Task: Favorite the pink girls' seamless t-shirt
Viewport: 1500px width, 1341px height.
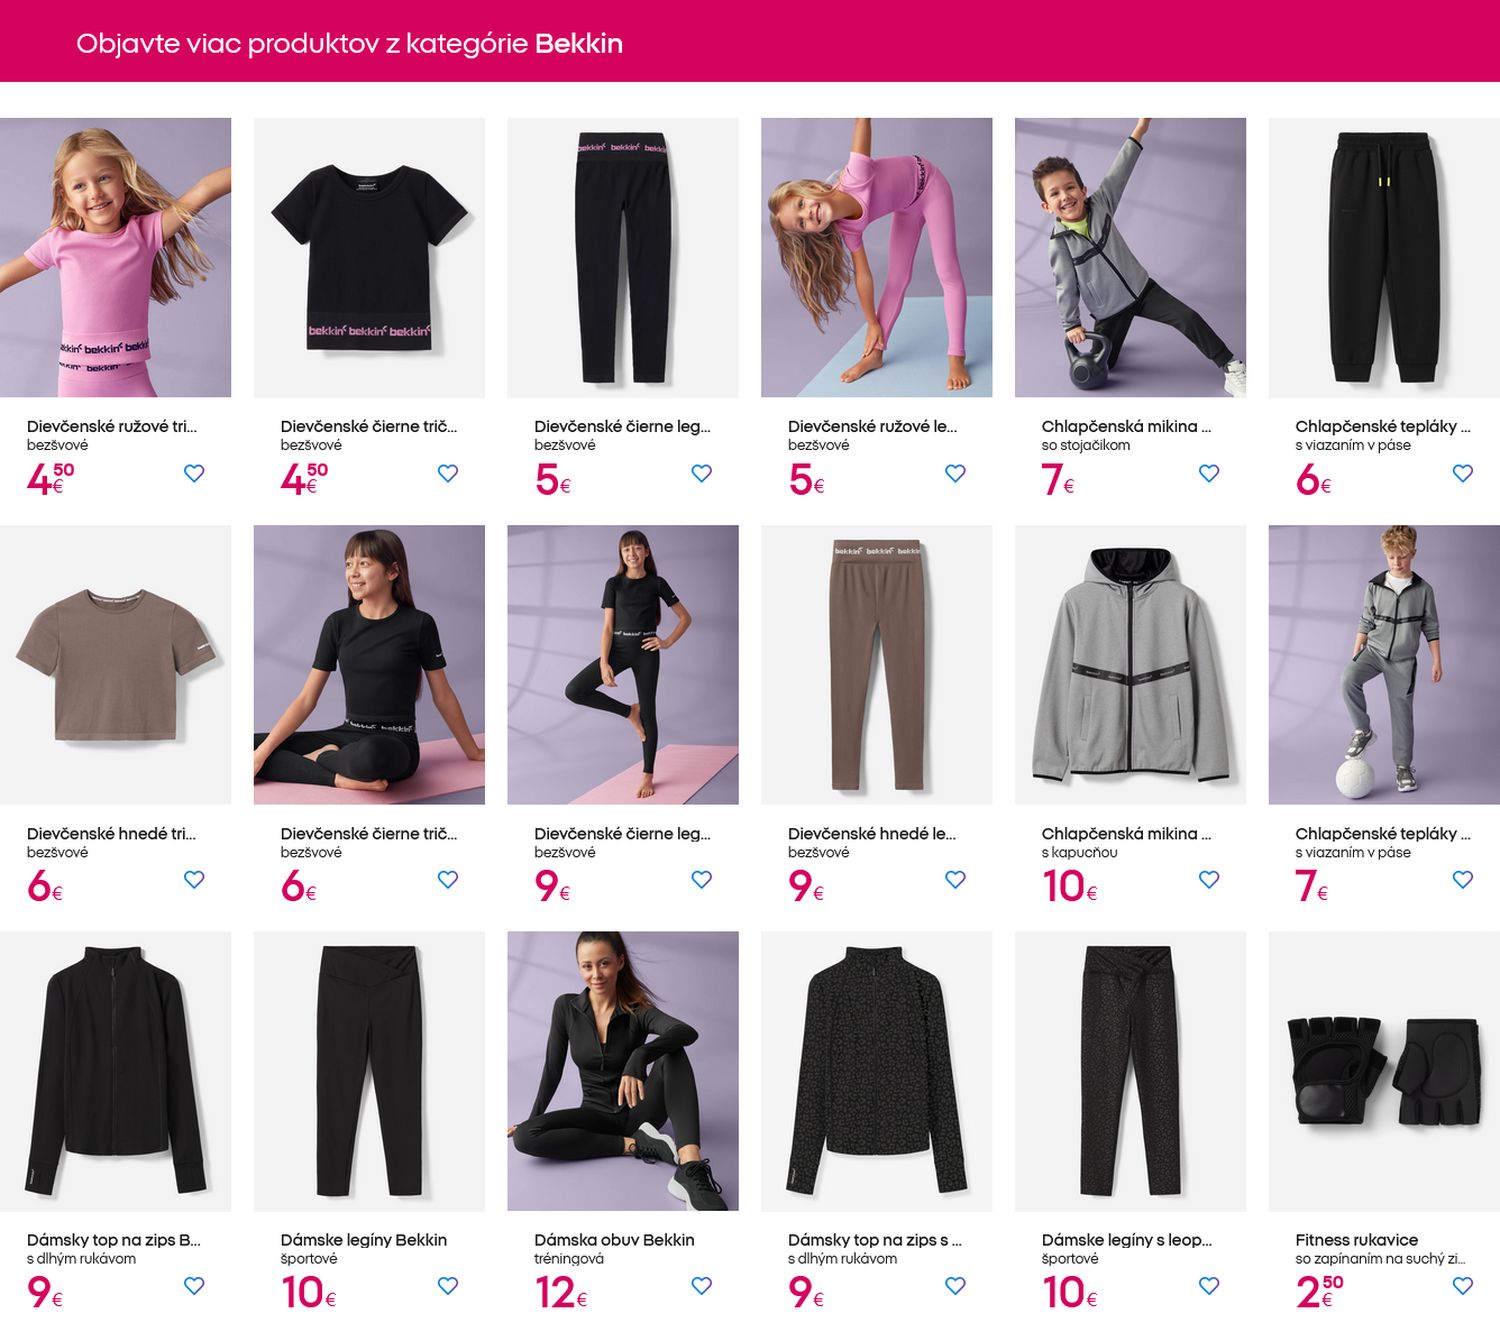Action: point(194,473)
